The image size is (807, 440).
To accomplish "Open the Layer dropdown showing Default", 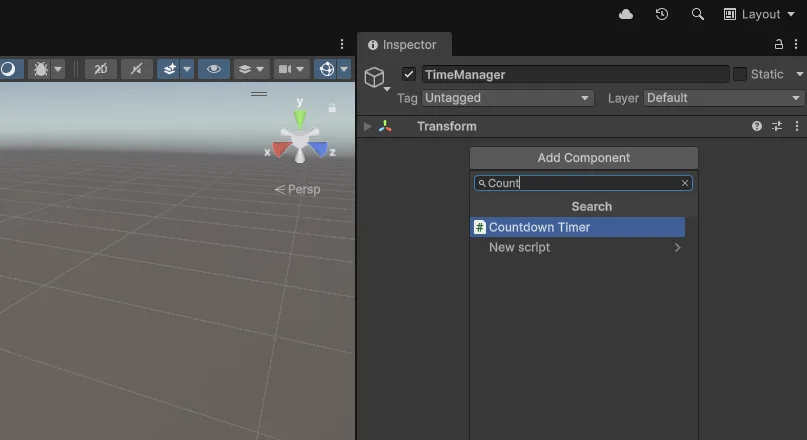I will (x=723, y=98).
